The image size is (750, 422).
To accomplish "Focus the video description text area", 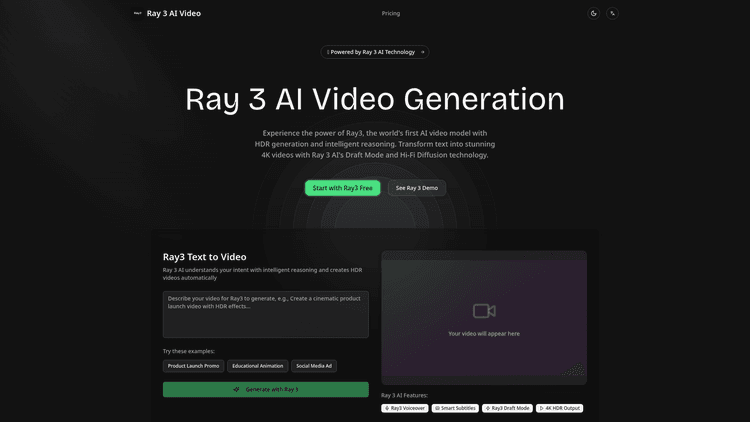I will point(265,314).
